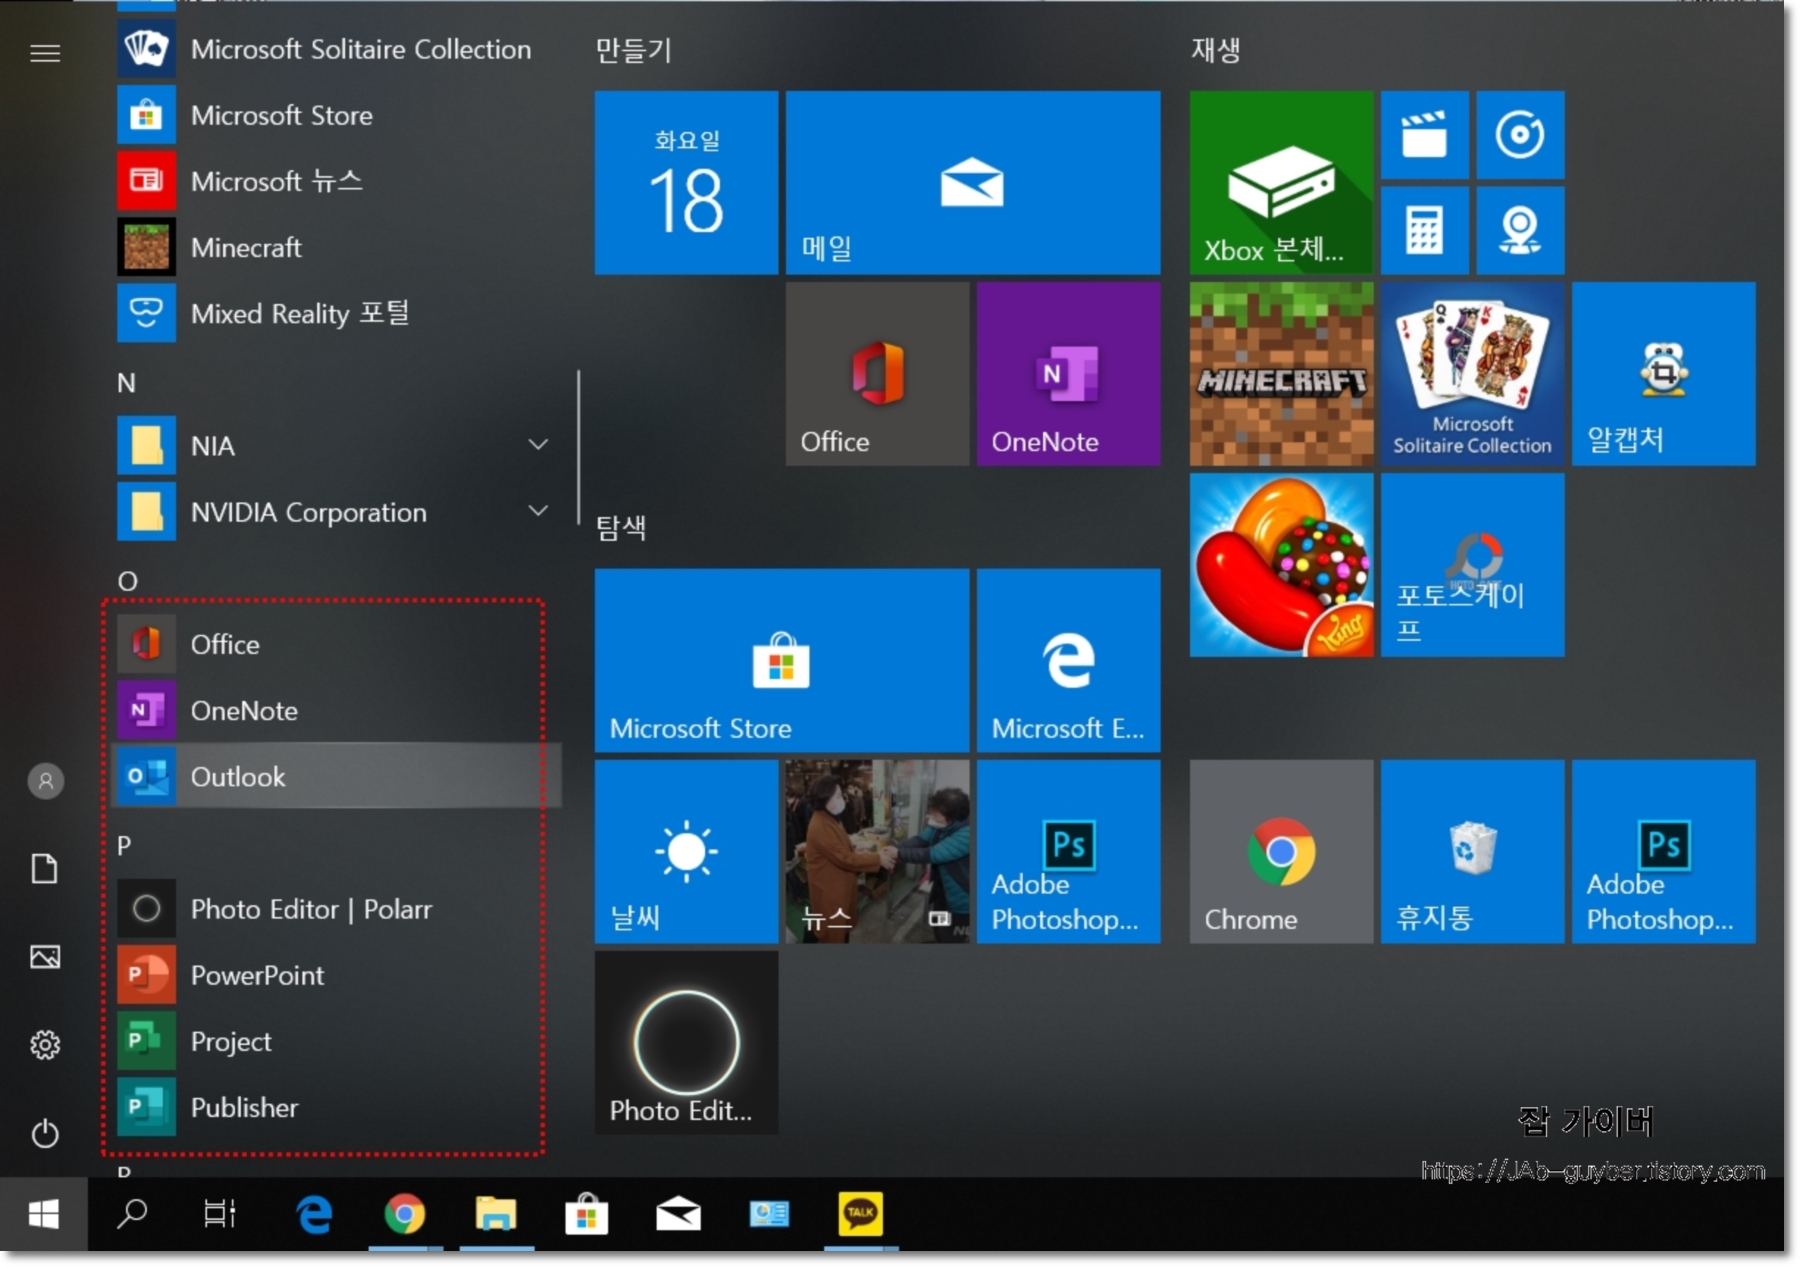Open the Microsoft Solitaire Collection tile

pos(1472,373)
